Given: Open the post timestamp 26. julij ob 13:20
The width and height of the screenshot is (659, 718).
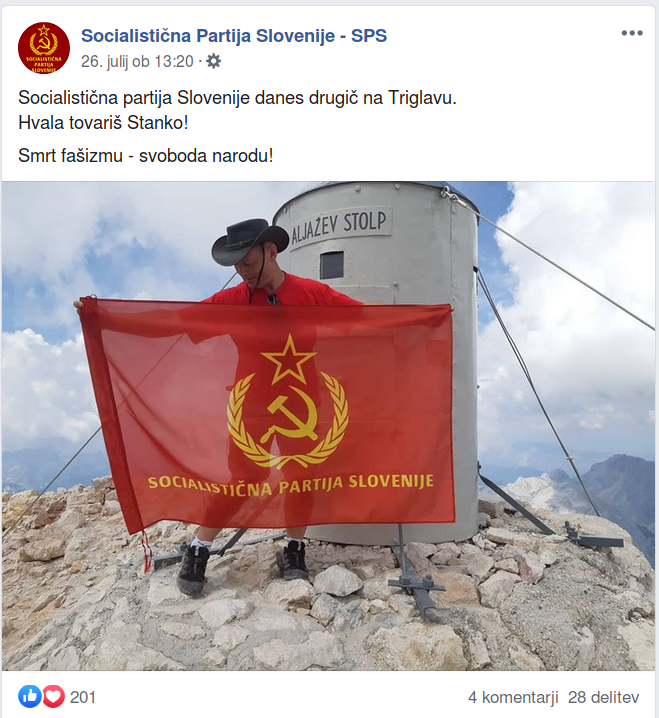Looking at the screenshot, I should 137,61.
